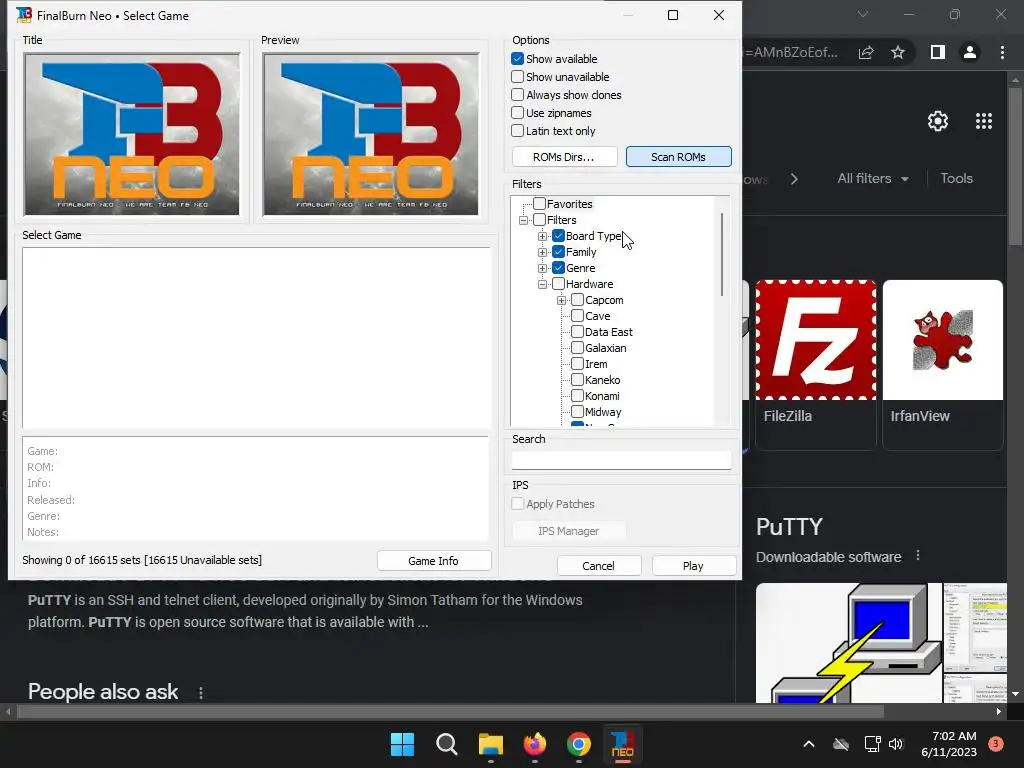Click the Cancel button

598,566
